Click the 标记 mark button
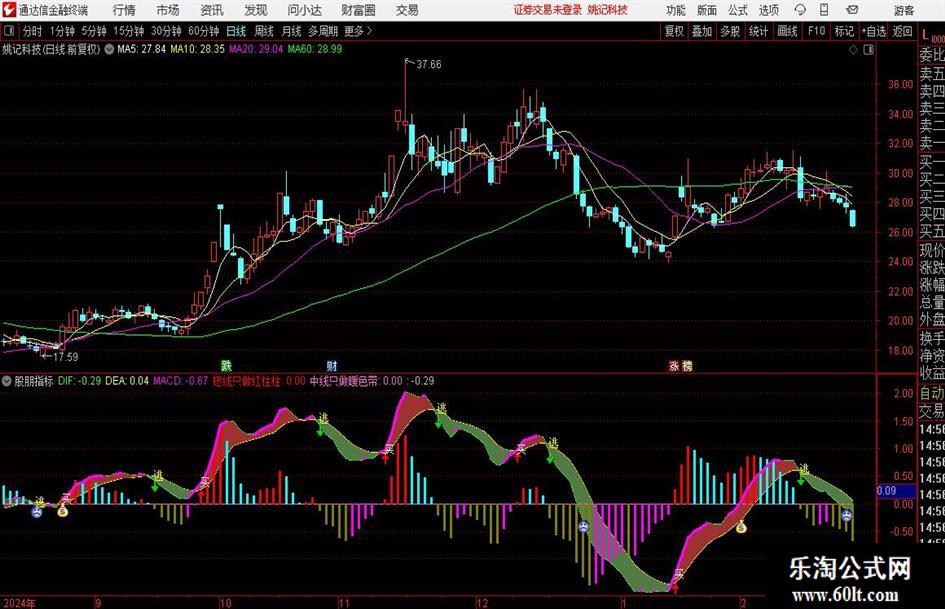Viewport: 945px width, 609px height. pos(844,31)
